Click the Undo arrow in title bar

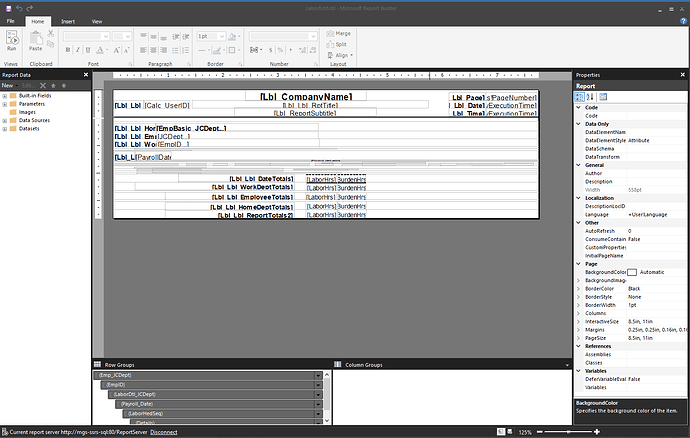[19, 8]
